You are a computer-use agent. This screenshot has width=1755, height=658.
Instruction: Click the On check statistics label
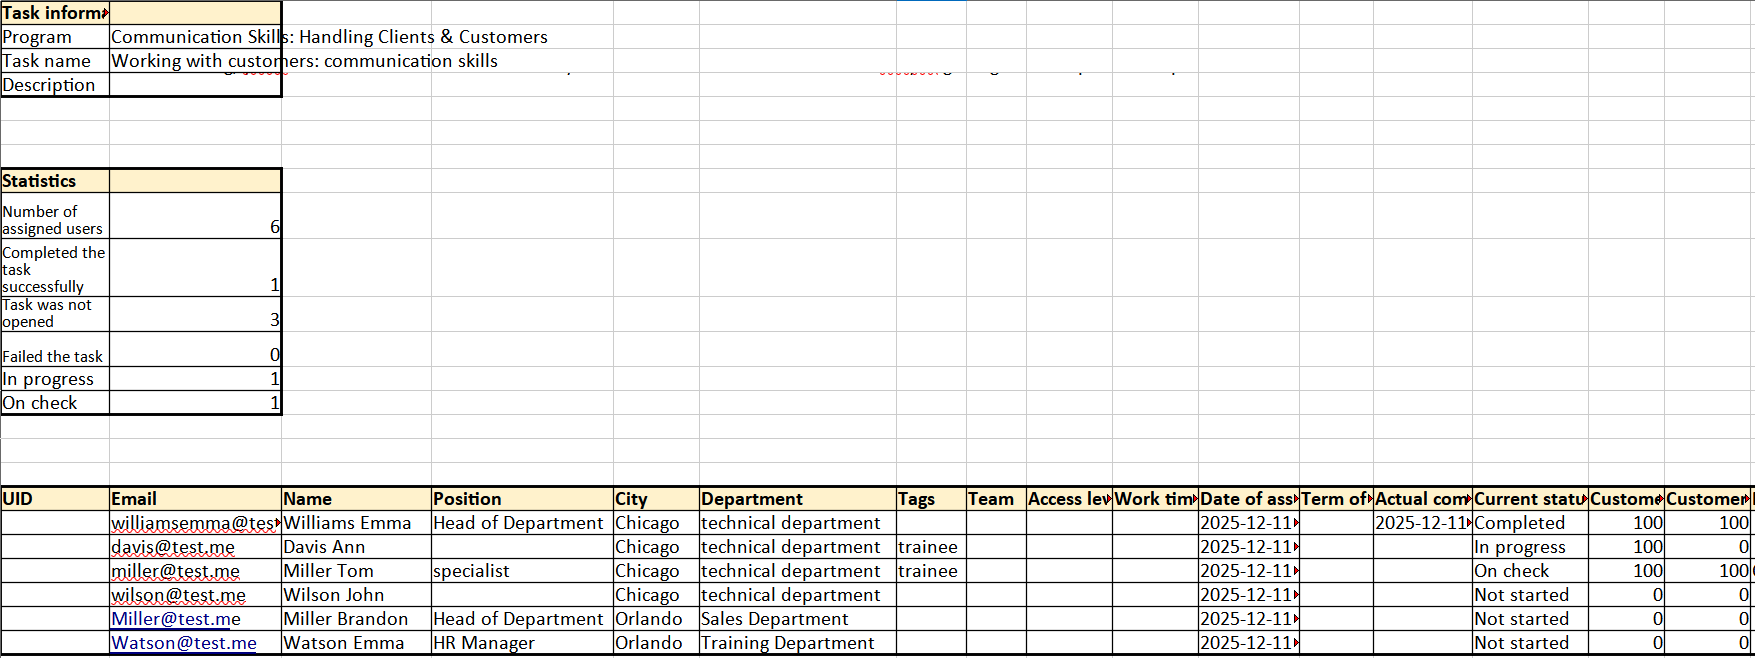tap(54, 403)
